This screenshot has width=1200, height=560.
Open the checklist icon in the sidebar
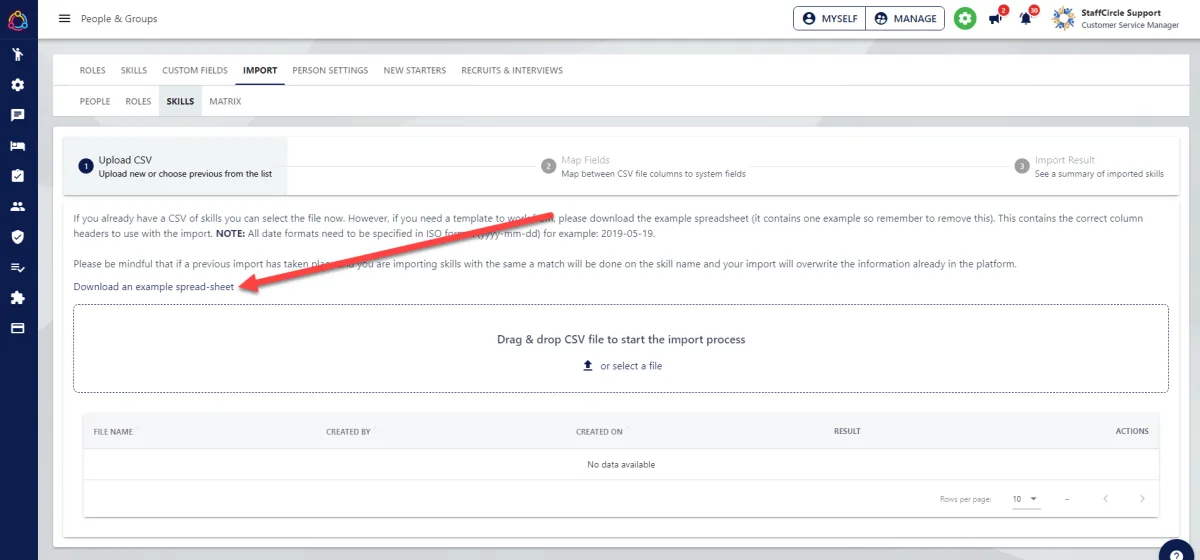pyautogui.click(x=18, y=267)
